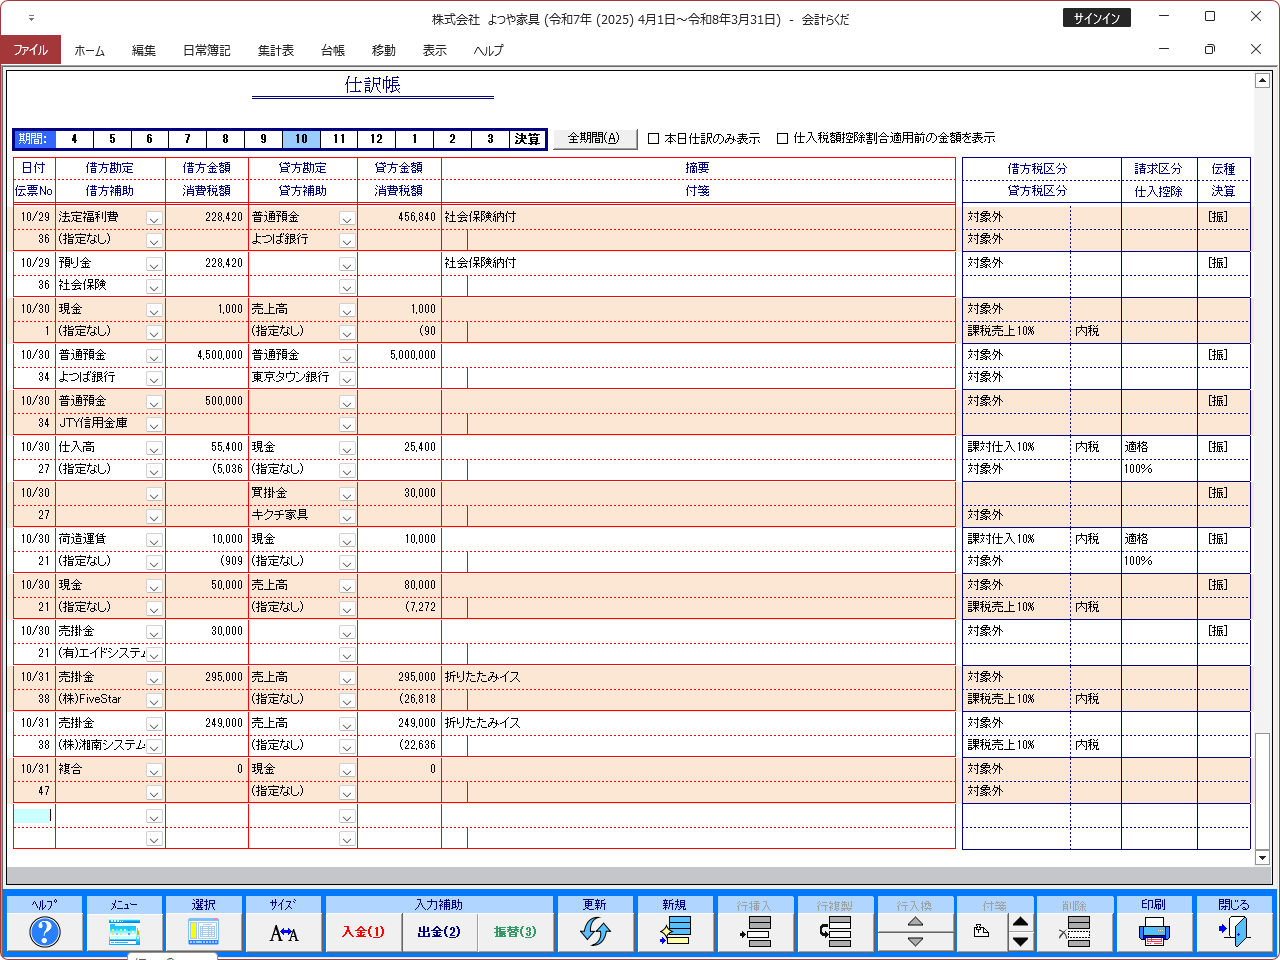Viewport: 1280px width, 960px height.
Task: Click the 入金(1) input assist button
Action: pos(363,932)
